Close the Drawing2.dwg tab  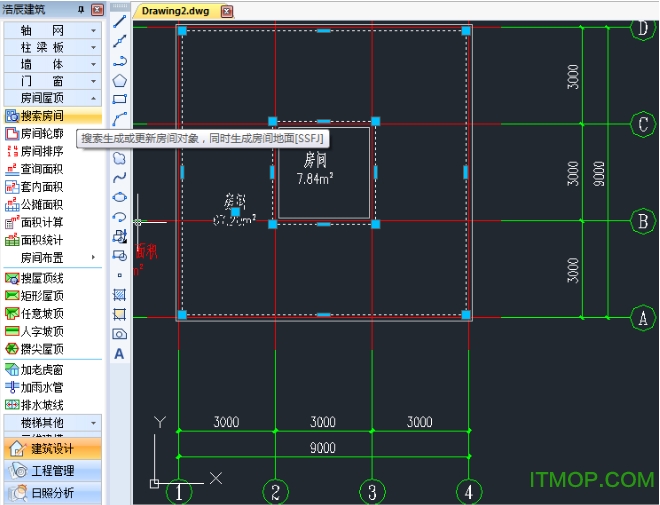click(227, 11)
